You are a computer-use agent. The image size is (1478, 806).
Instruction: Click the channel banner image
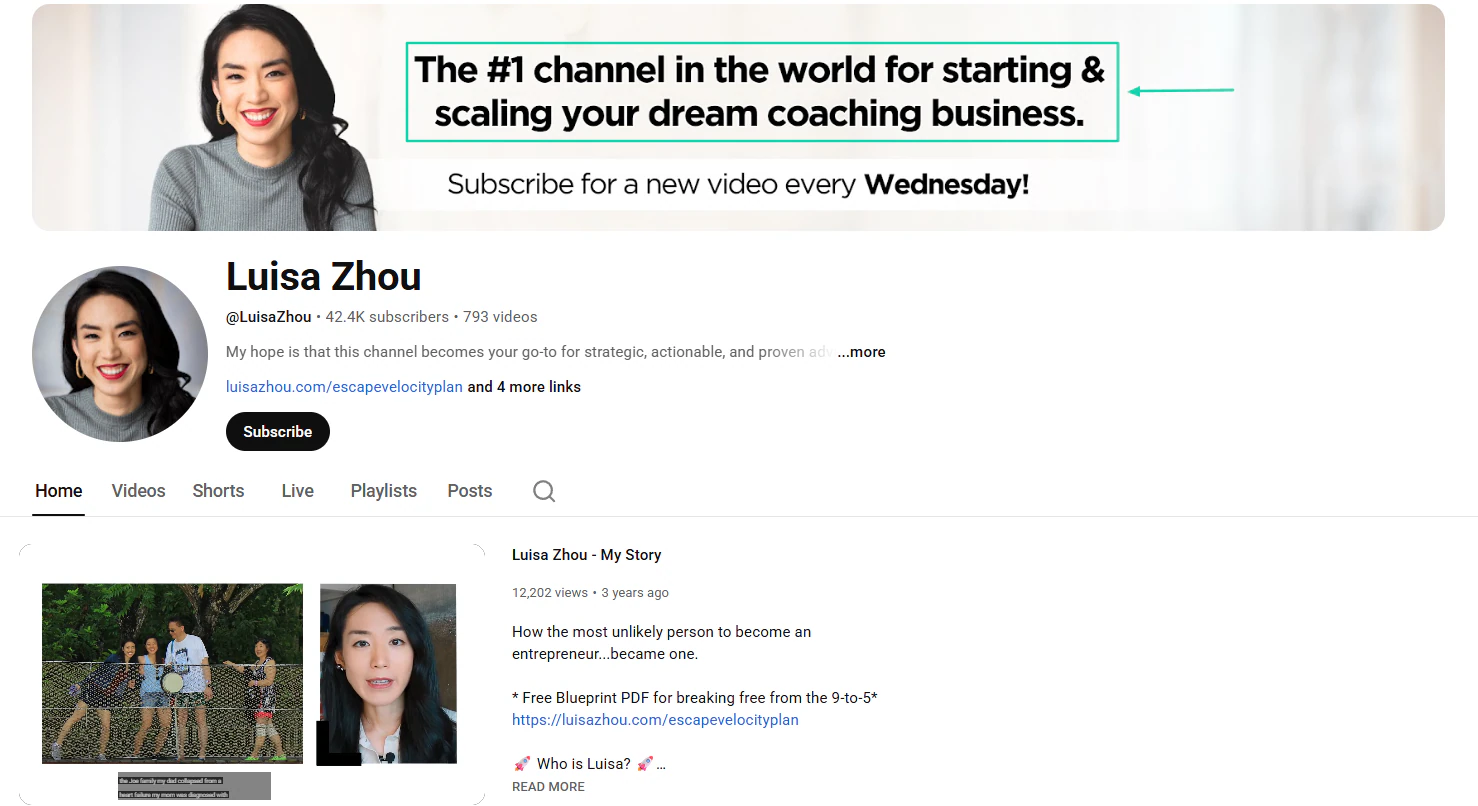[738, 117]
